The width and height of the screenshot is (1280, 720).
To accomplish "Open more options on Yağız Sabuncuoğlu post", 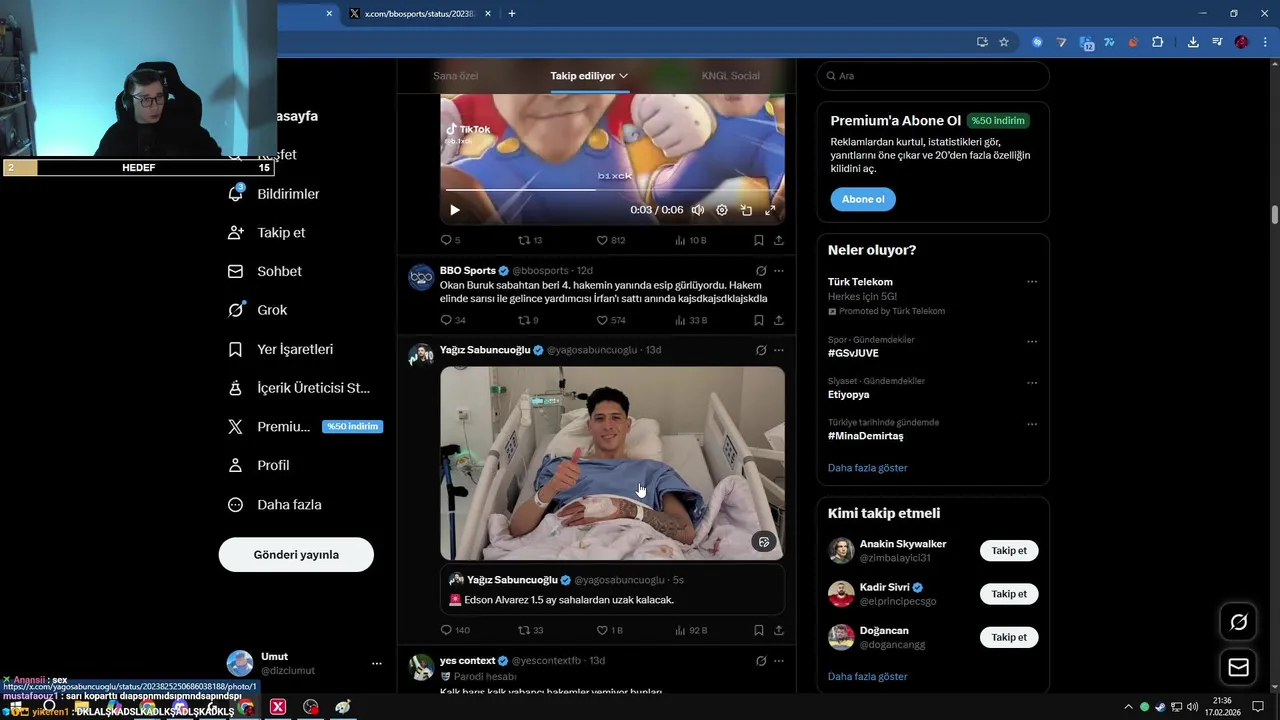I will 779,350.
